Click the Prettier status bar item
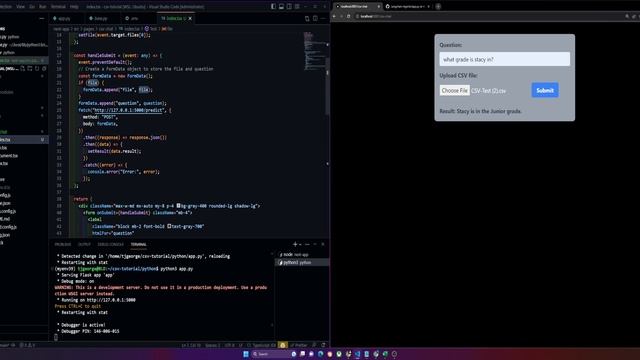This screenshot has width=640, height=360. tap(299, 345)
